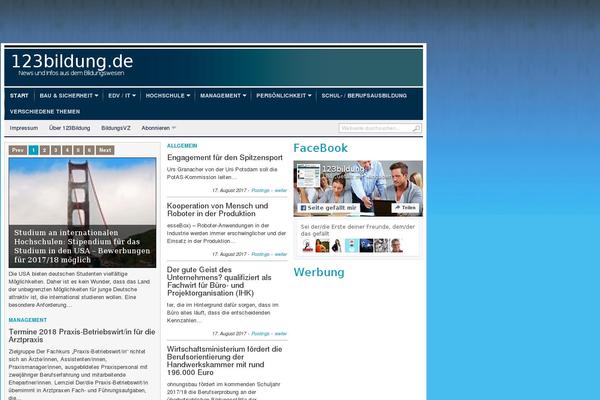Click Seite gefällt mir Facebook button
This screenshot has height=400, width=600.
pos(329,207)
